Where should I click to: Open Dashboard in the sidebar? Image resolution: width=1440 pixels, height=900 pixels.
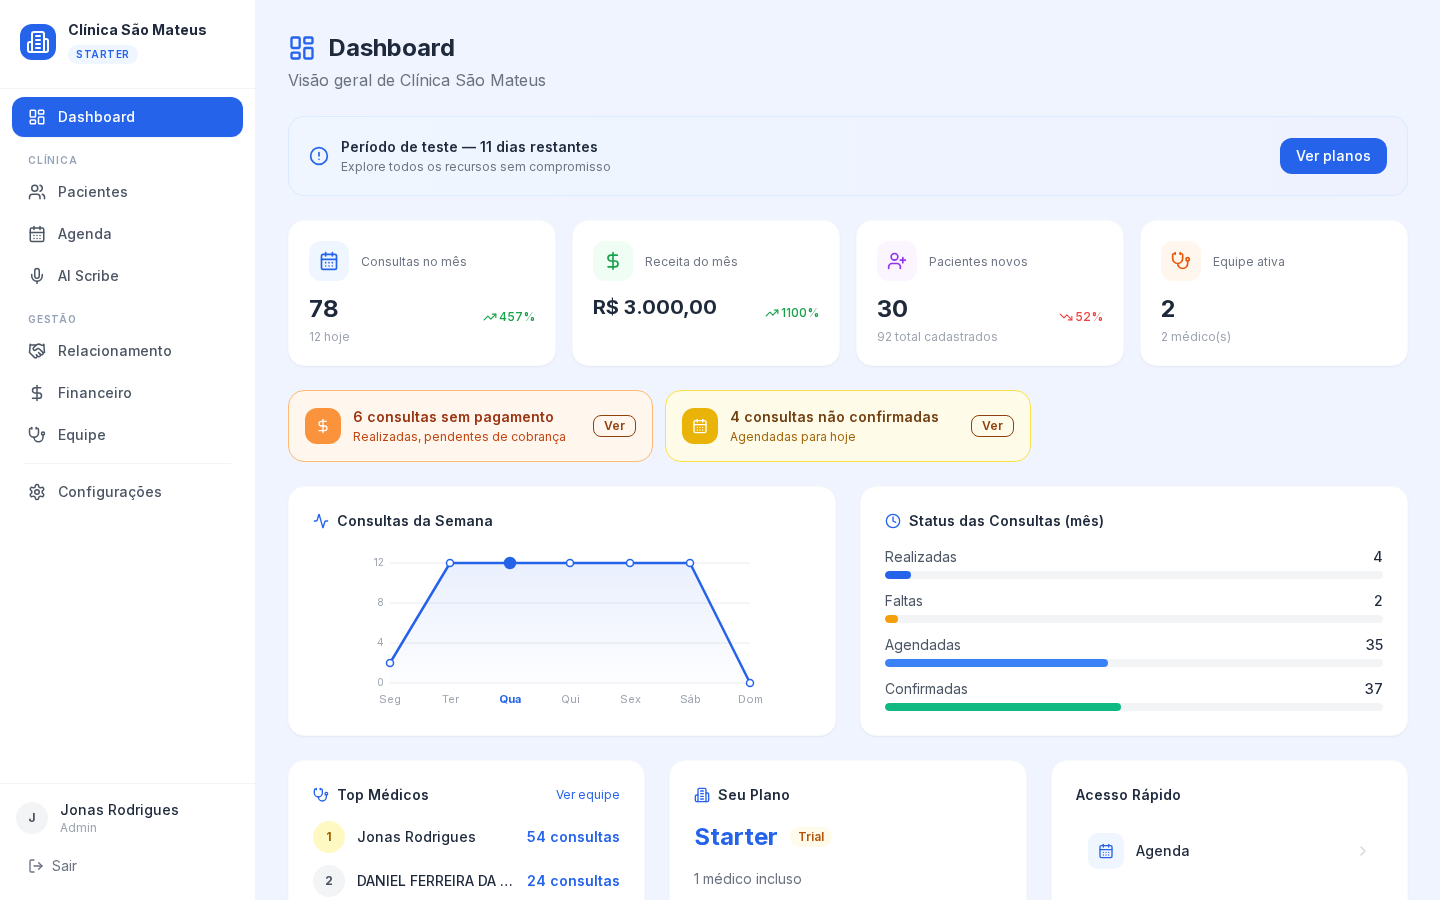(x=127, y=117)
